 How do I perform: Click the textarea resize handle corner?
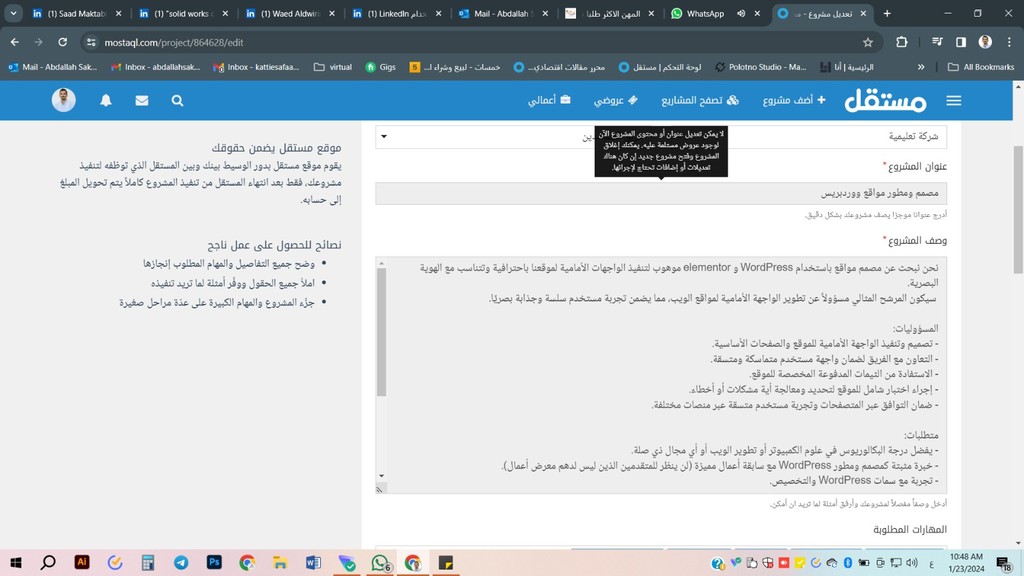coord(379,488)
